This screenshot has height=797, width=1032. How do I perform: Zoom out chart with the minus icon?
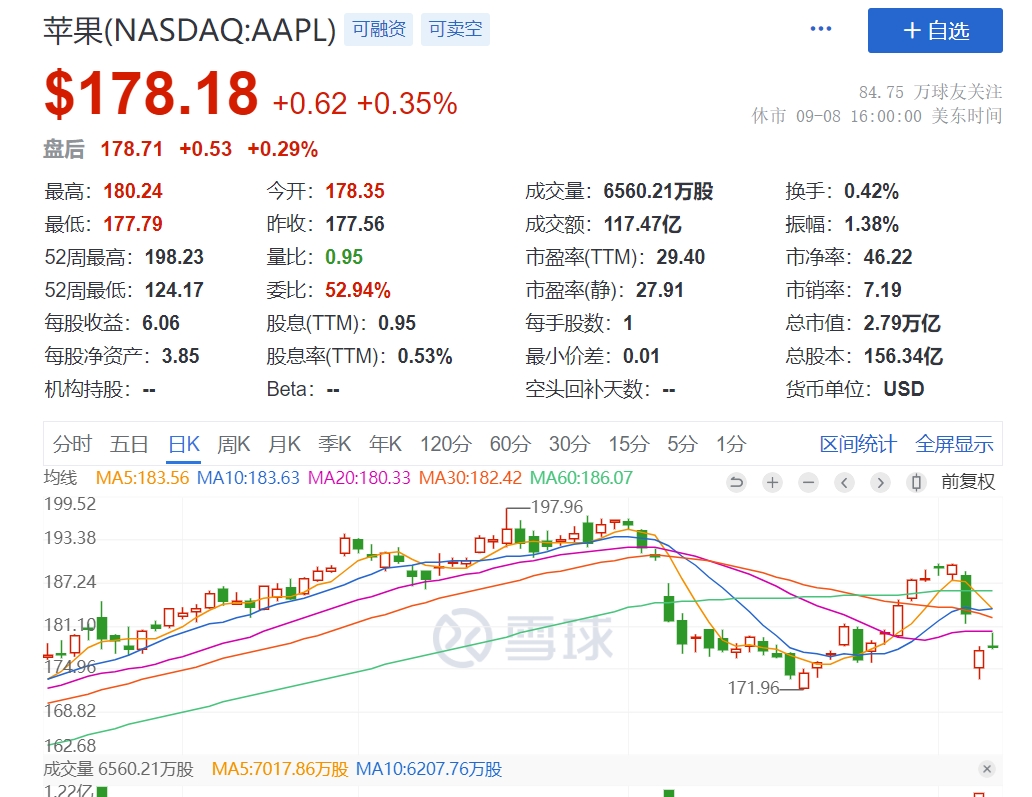click(808, 482)
